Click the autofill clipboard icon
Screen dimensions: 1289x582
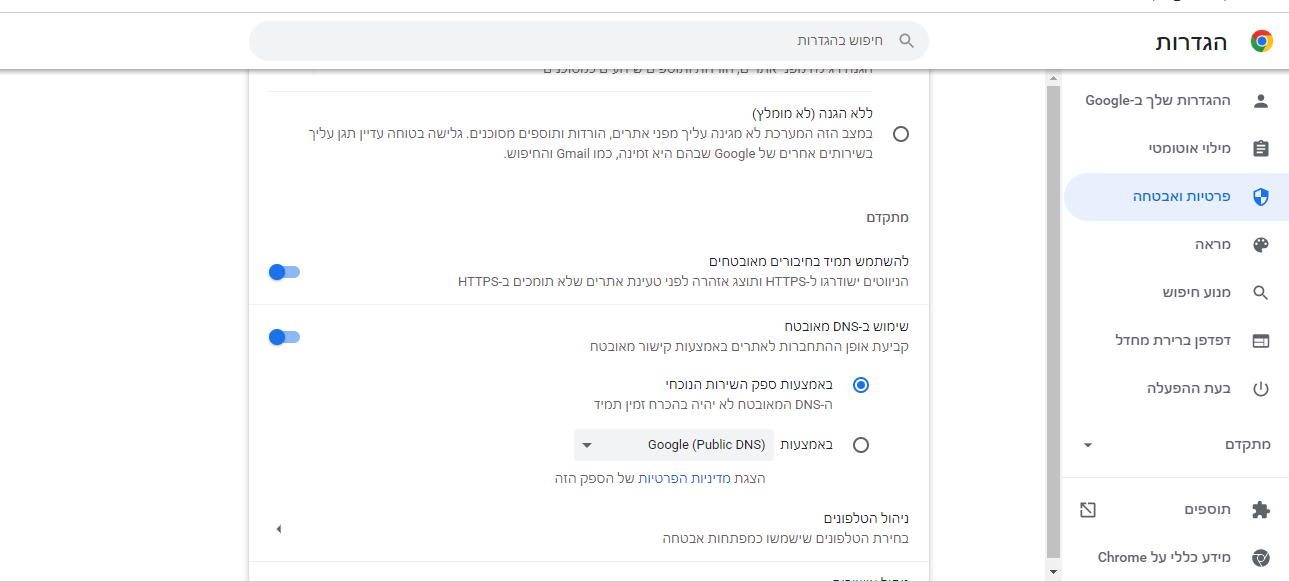tap(1260, 148)
